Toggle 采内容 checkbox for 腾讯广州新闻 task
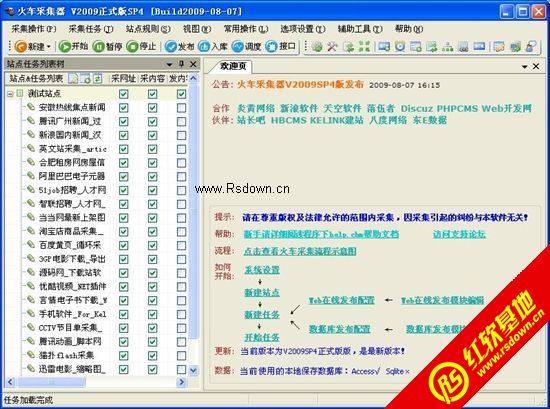Screen dimensions: 550x409 [152, 121]
